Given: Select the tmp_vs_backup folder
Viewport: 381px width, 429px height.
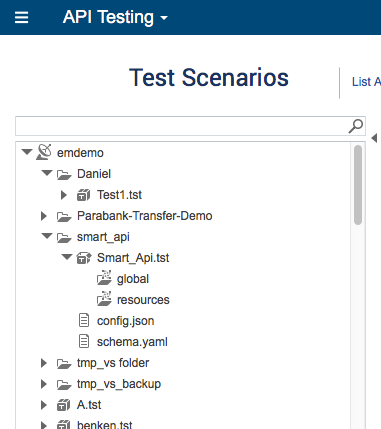Looking at the screenshot, I should [x=119, y=384].
